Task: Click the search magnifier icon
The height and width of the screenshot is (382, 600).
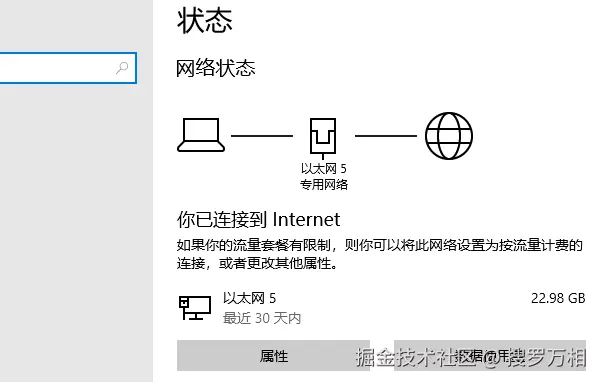Action: pos(122,68)
